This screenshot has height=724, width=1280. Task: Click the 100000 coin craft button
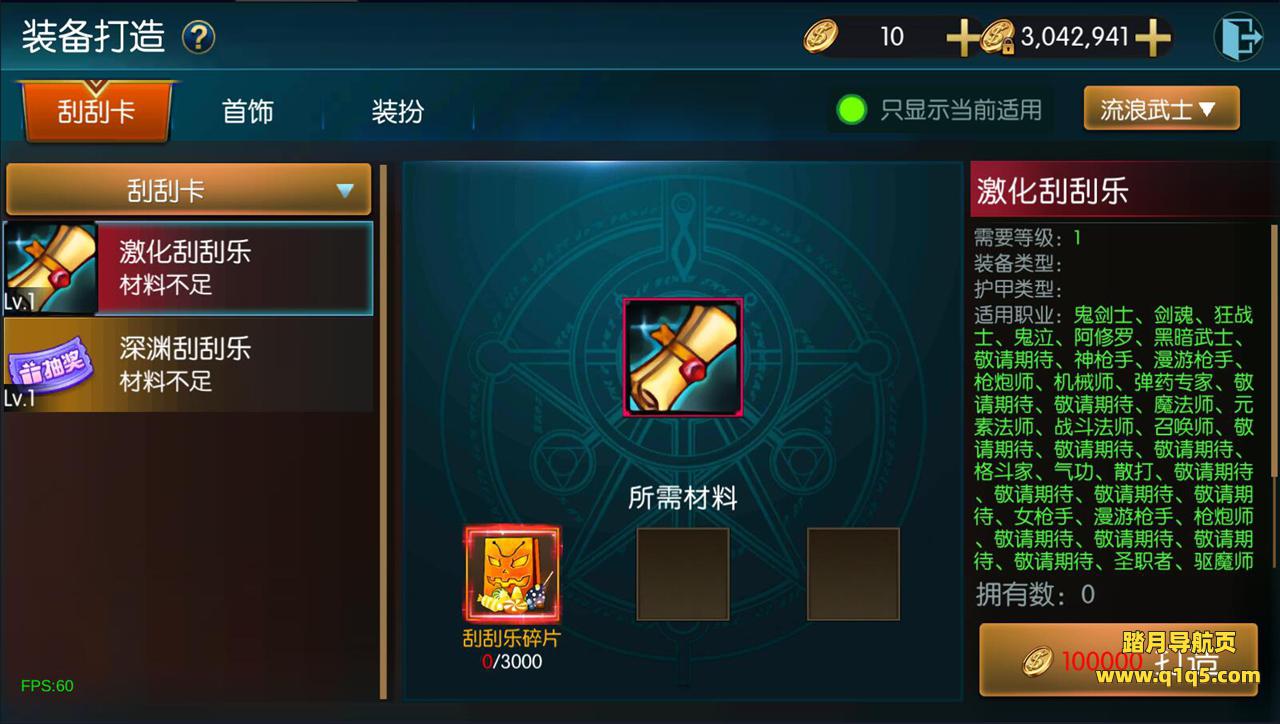click(1118, 660)
